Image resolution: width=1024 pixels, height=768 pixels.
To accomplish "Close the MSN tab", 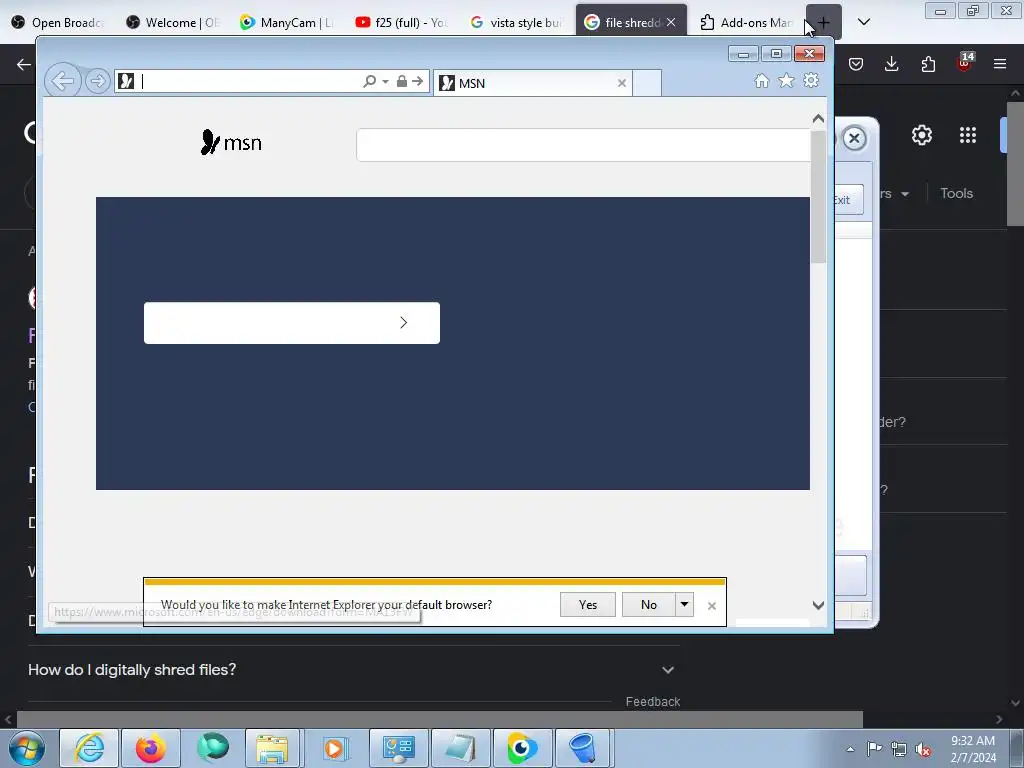I will click(622, 83).
